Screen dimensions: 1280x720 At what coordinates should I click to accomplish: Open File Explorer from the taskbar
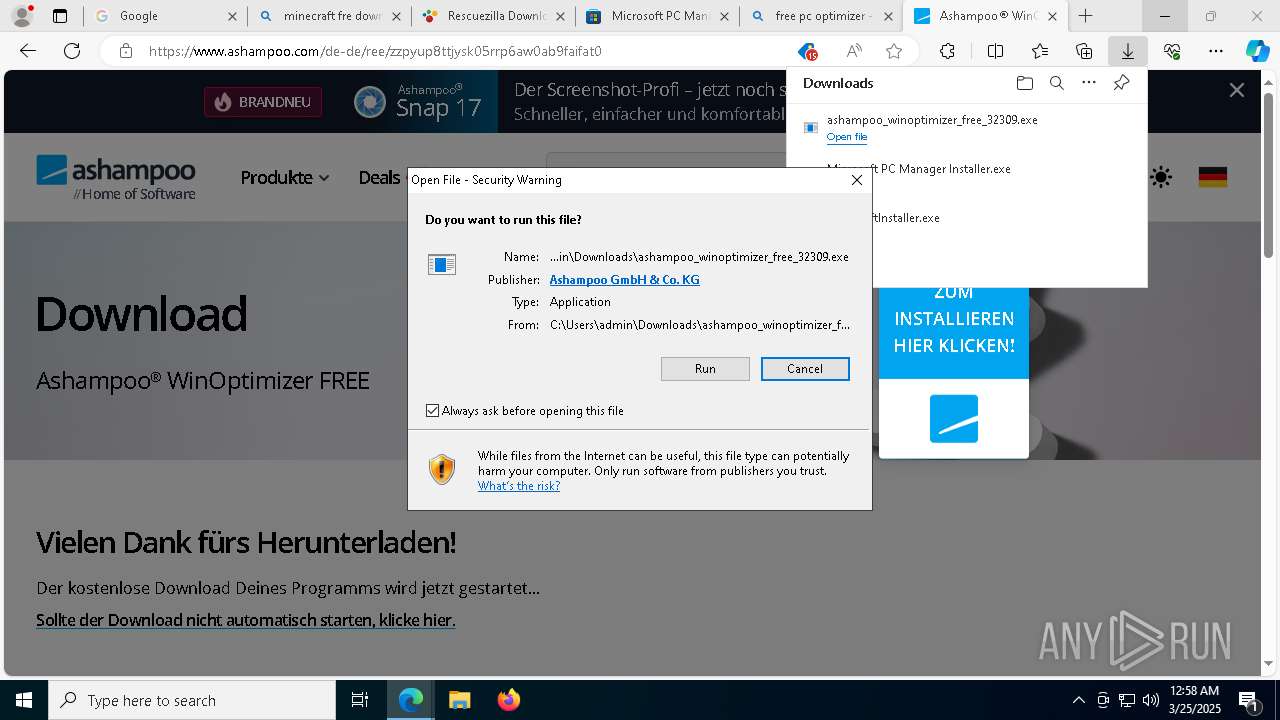(459, 700)
